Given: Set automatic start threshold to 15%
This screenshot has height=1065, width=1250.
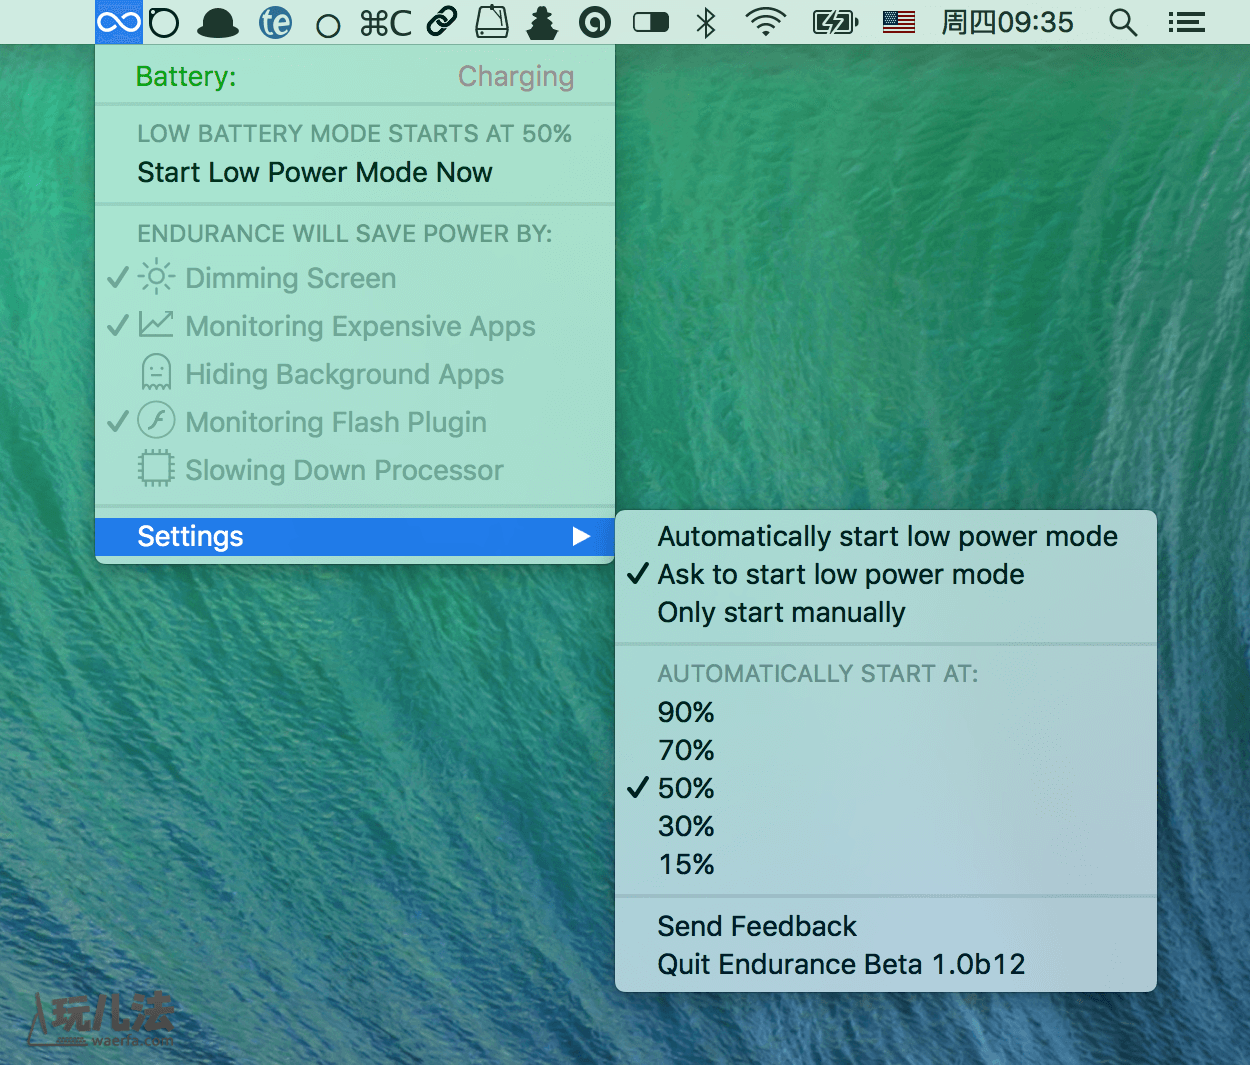Looking at the screenshot, I should point(886,864).
